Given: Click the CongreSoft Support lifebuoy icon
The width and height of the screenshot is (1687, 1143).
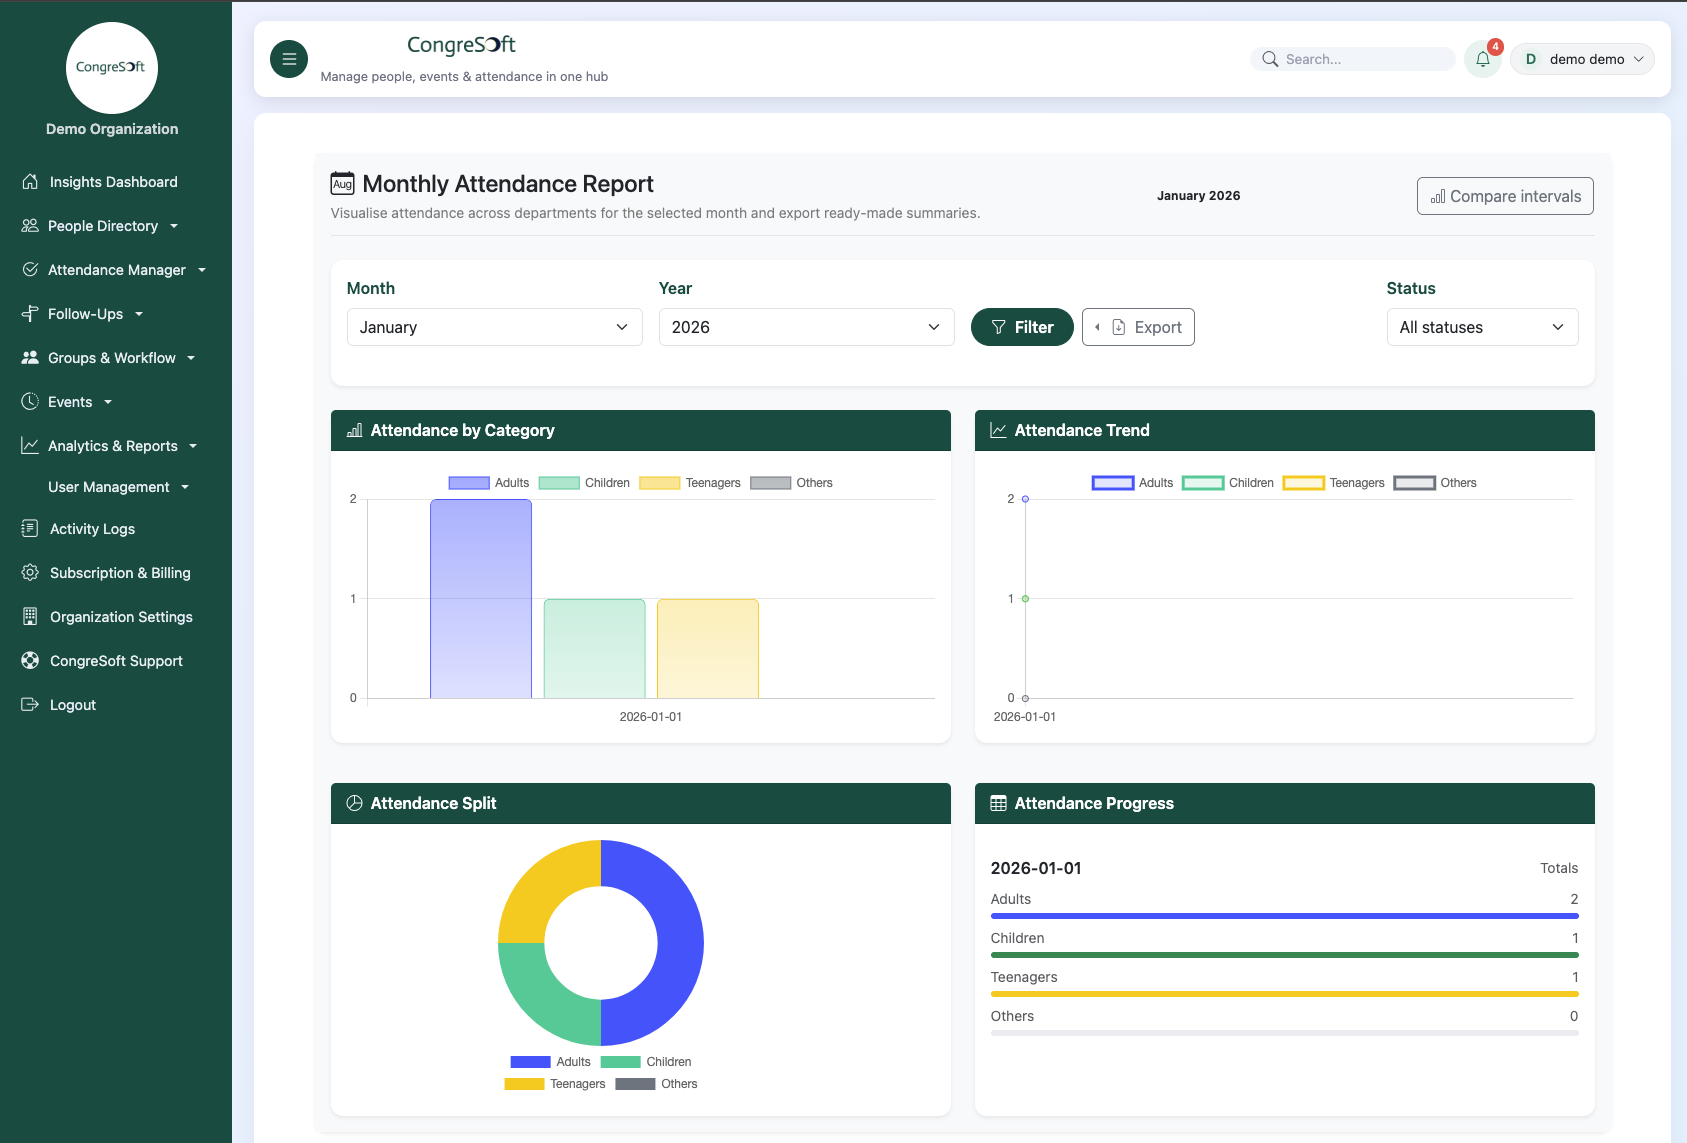Looking at the screenshot, I should pyautogui.click(x=30, y=661).
